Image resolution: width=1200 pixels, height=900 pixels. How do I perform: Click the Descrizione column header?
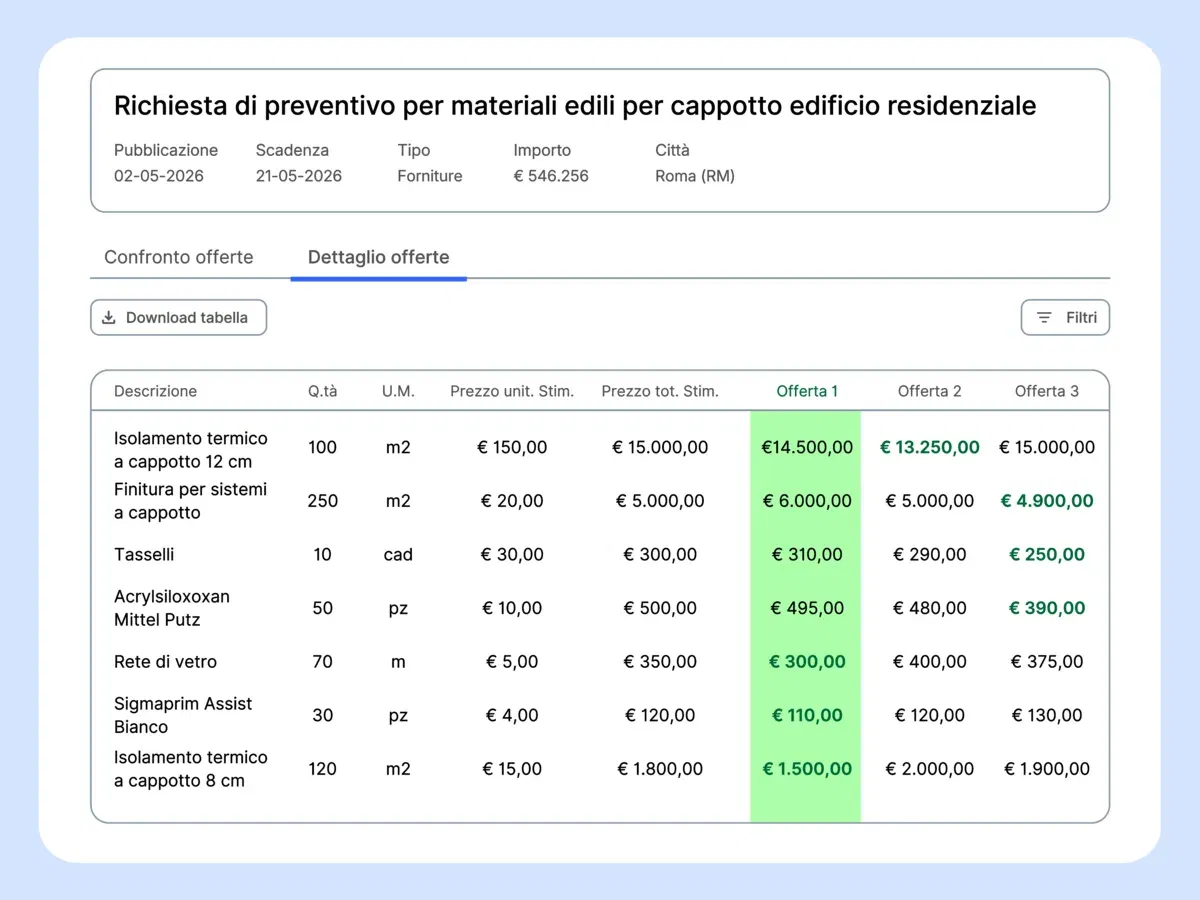coord(155,391)
